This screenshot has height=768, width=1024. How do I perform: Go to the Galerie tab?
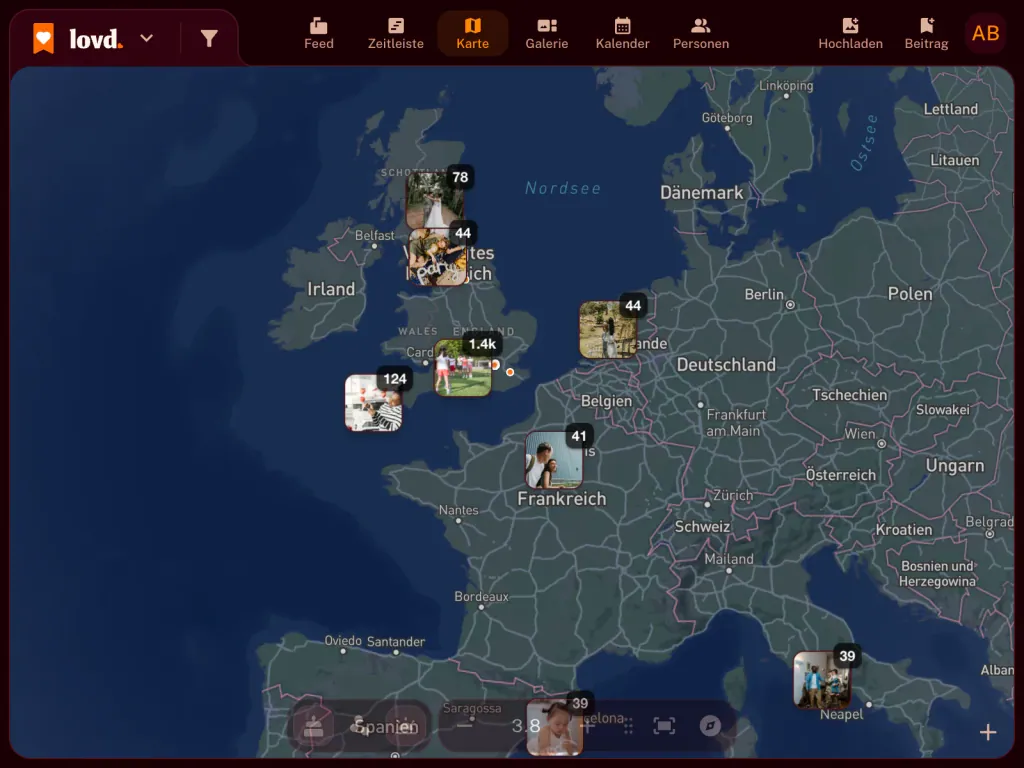coord(547,34)
